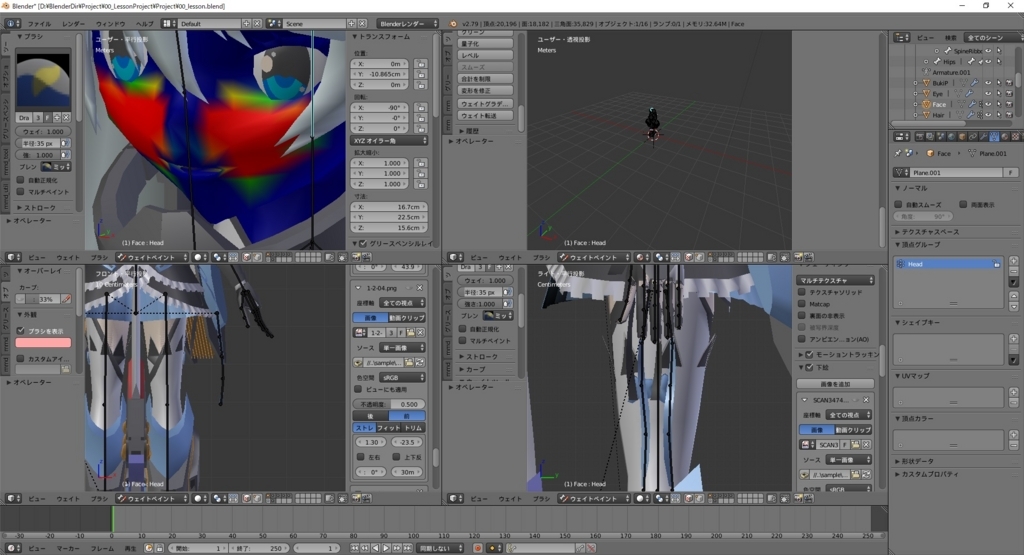This screenshot has height=555, width=1024.
Task: Open the ヘルプ menu
Action: coord(144,24)
